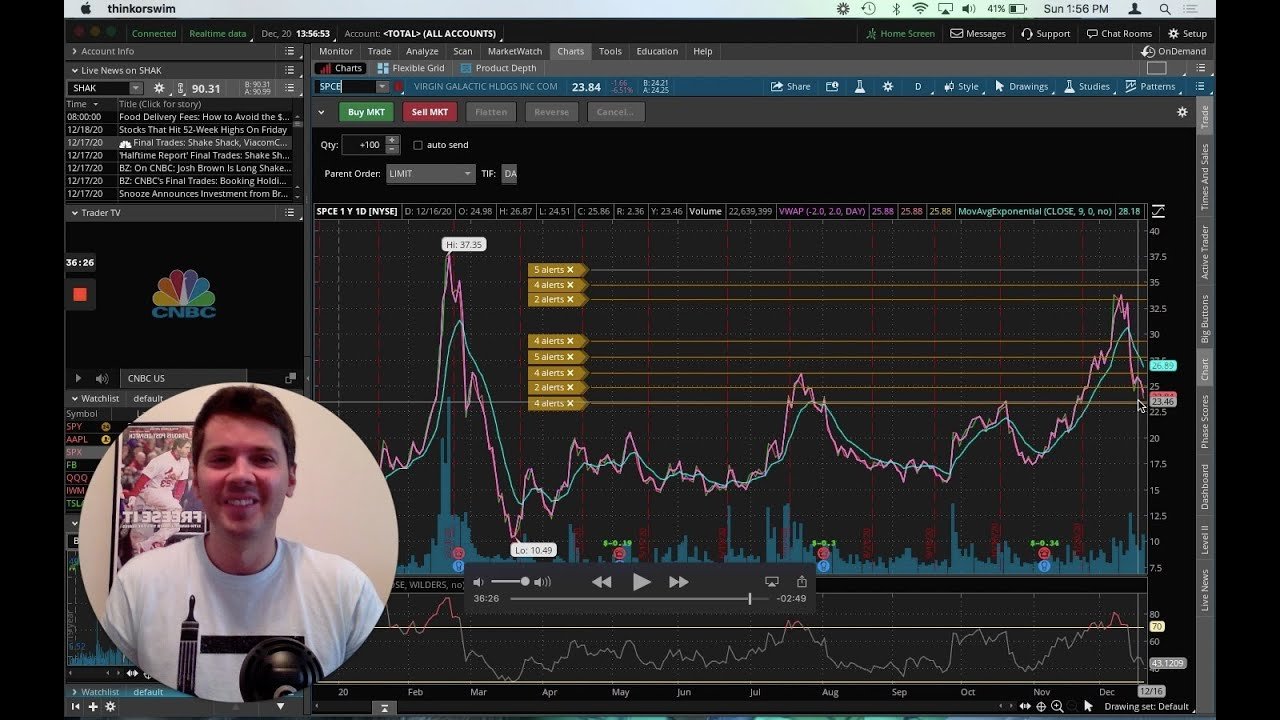The height and width of the screenshot is (720, 1280).
Task: Change the D timeframe aggregation
Action: coord(918,87)
